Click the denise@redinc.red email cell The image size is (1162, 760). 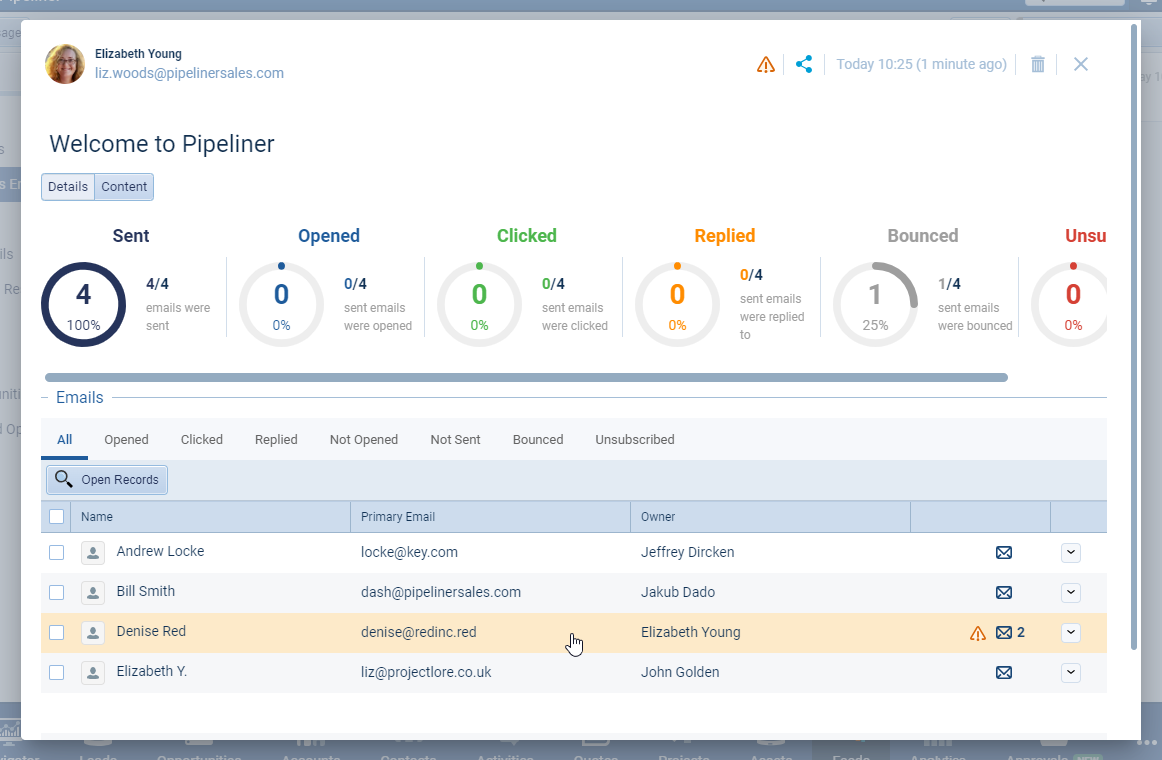(419, 633)
